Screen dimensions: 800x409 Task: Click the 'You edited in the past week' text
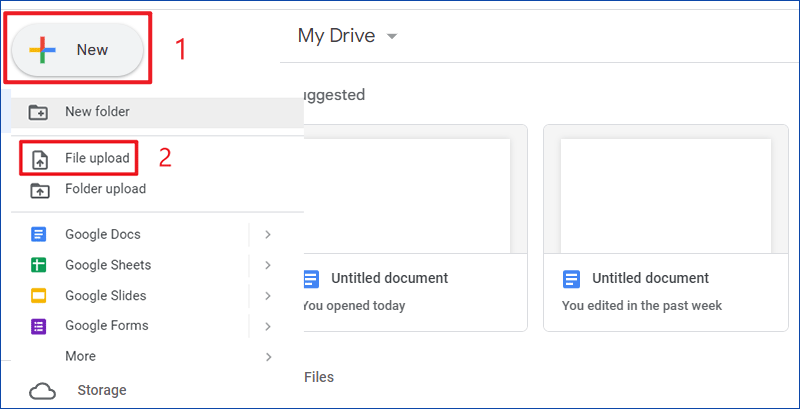[x=642, y=306]
